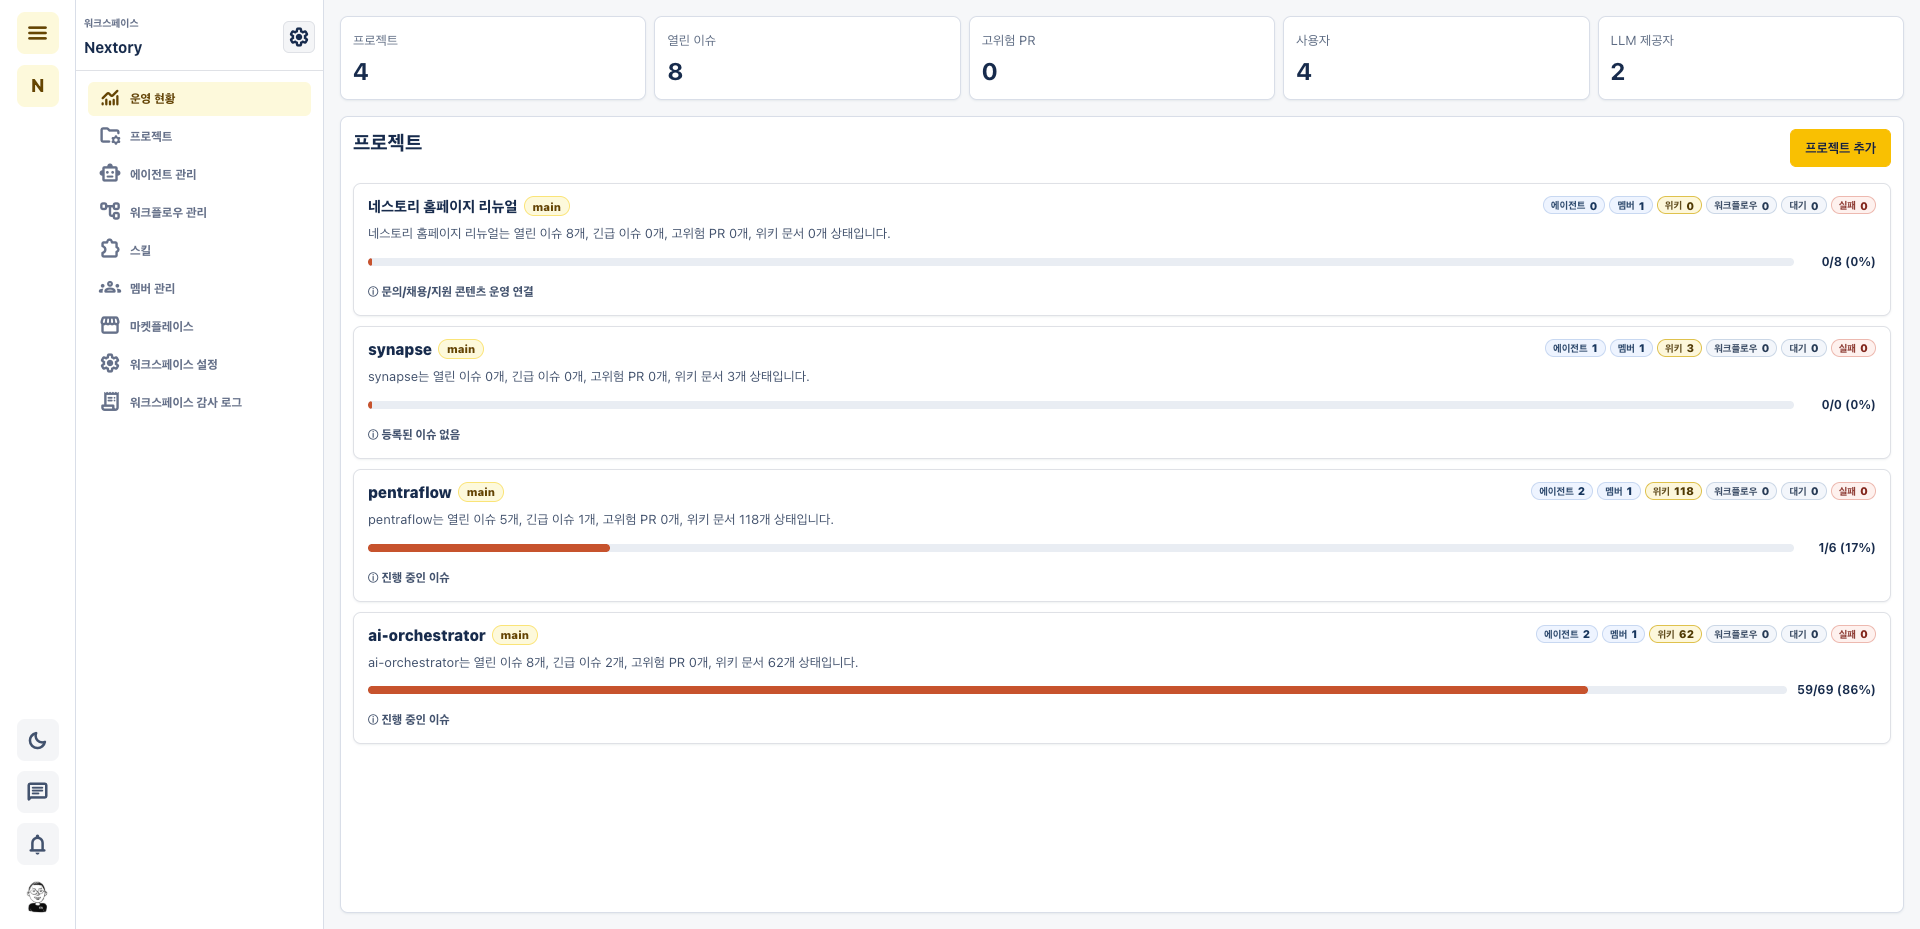
Task: Open the user profile avatar
Action: click(37, 897)
